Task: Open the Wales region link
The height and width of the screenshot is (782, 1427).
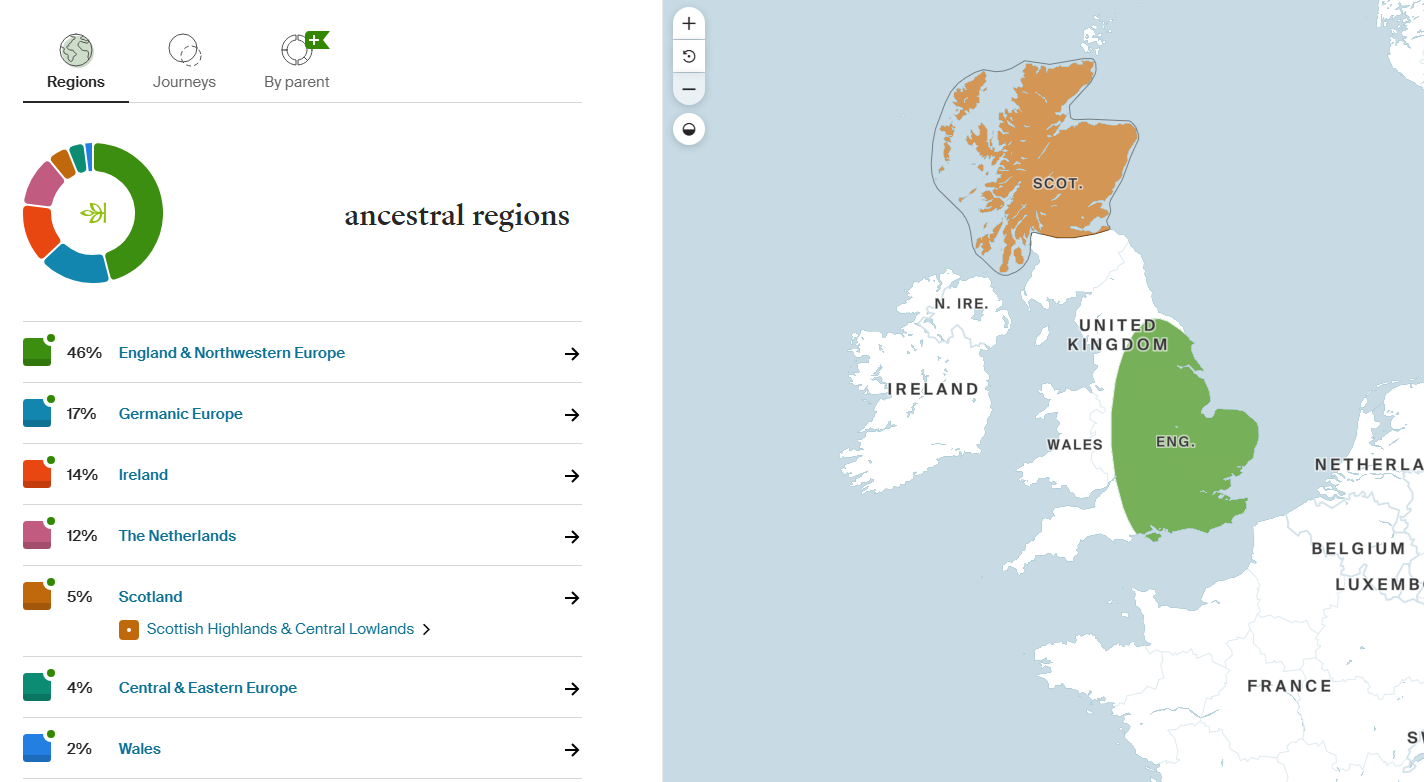Action: pyautogui.click(x=140, y=749)
